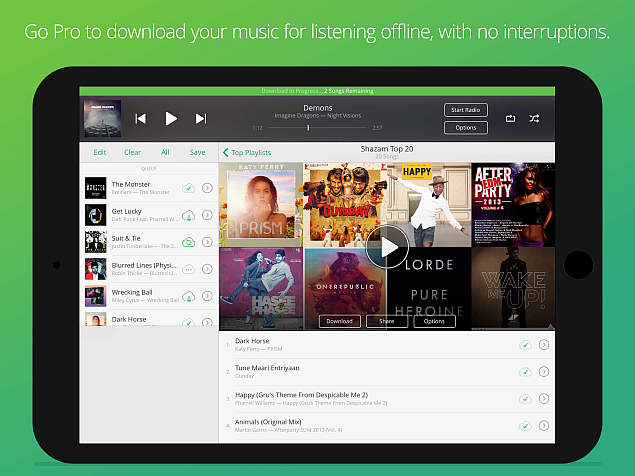Click the Wake Me Up album cover
The height and width of the screenshot is (476, 635).
point(513,288)
